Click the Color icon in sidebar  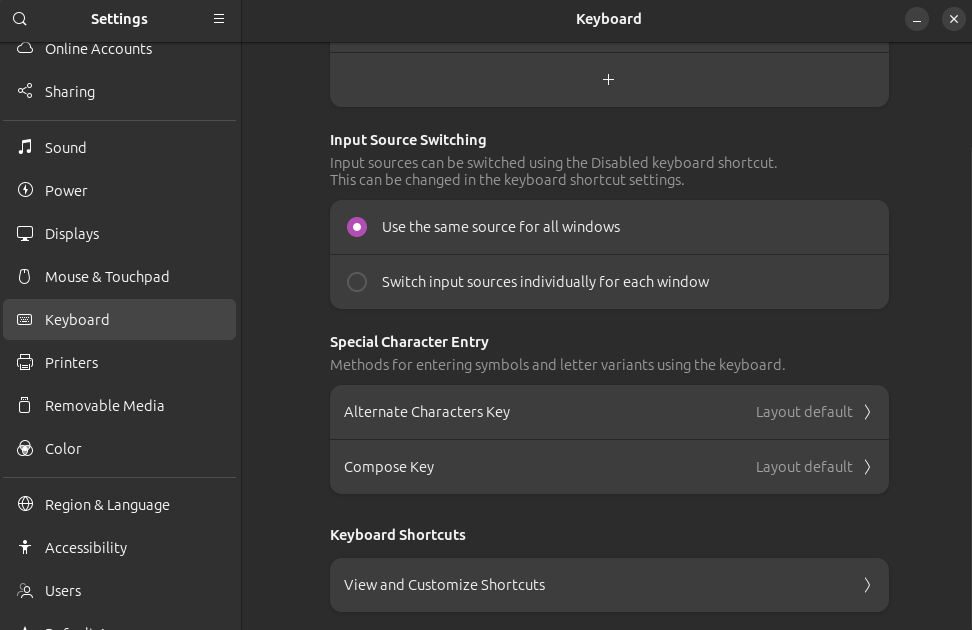click(x=25, y=448)
